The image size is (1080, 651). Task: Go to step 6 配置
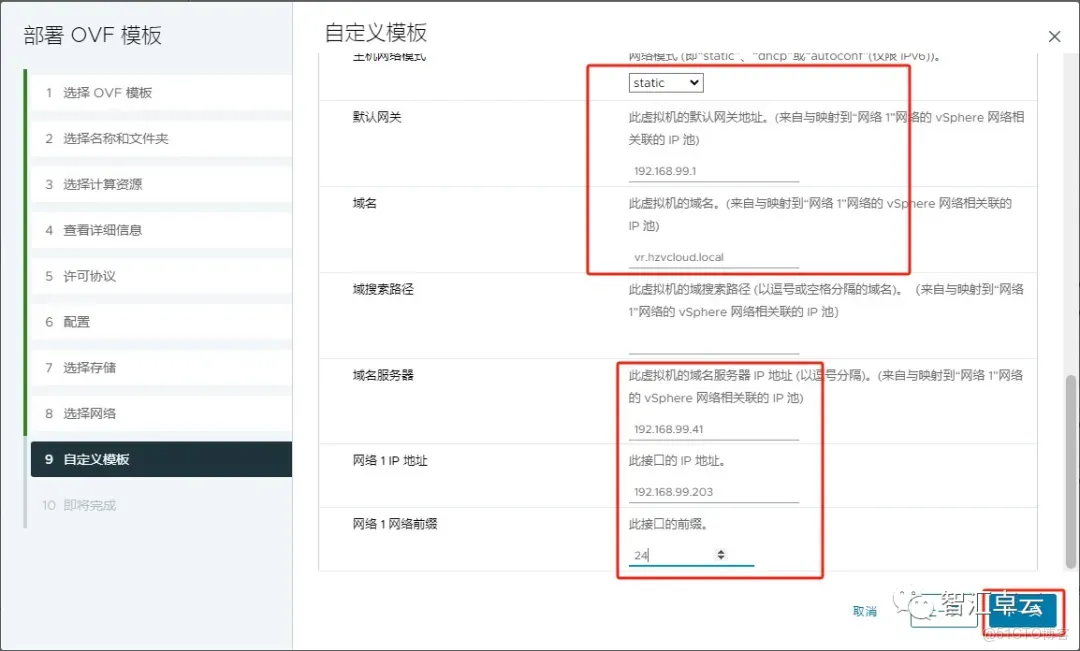pos(161,322)
